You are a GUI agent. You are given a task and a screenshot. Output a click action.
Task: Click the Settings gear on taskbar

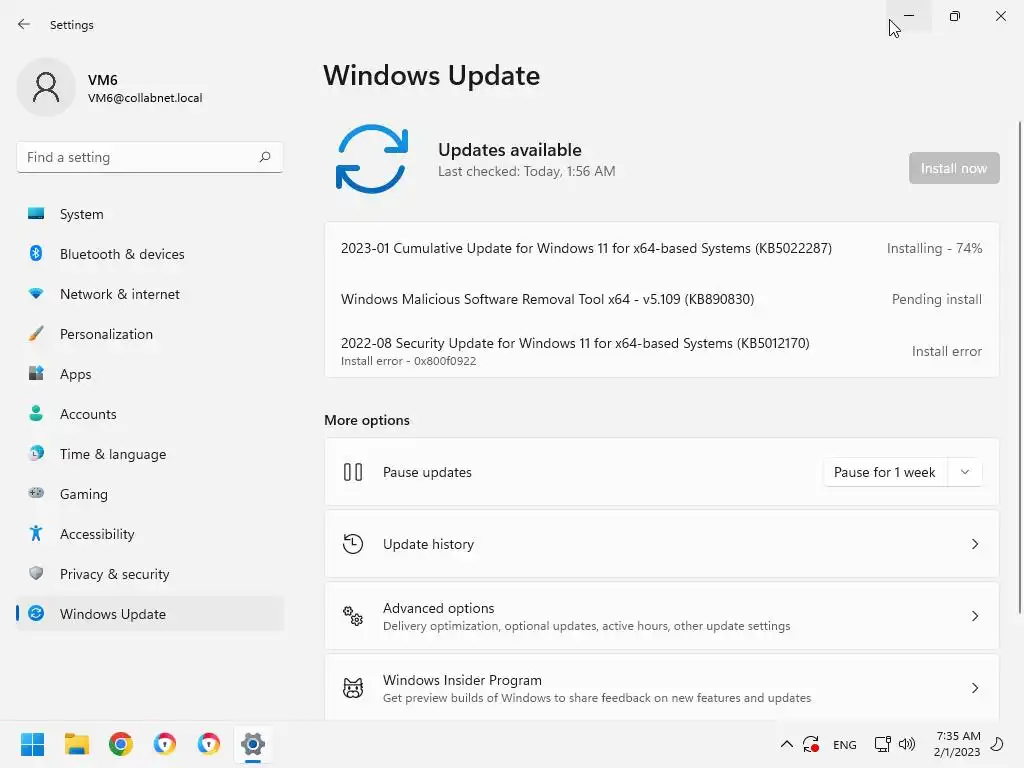253,744
